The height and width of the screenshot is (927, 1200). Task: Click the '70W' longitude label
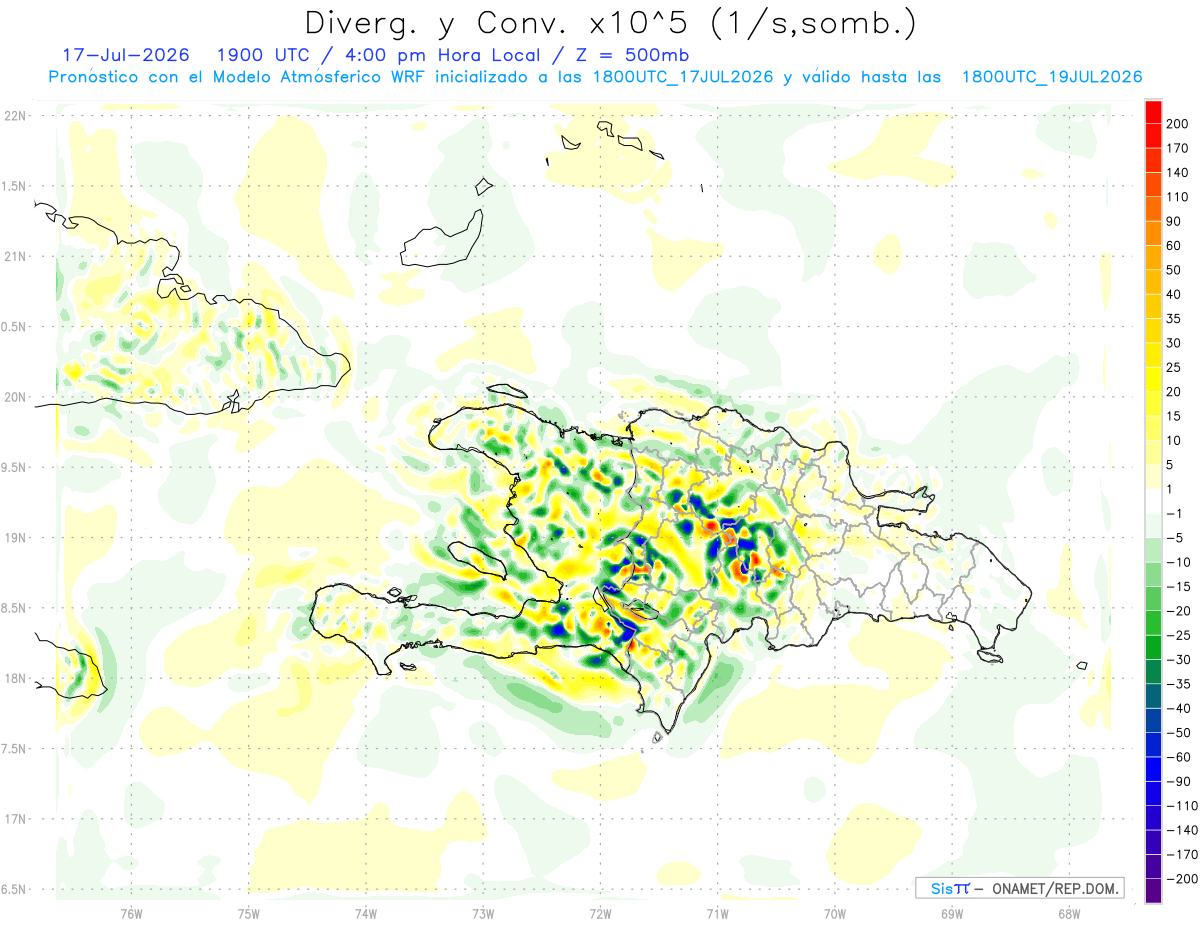[x=834, y=913]
